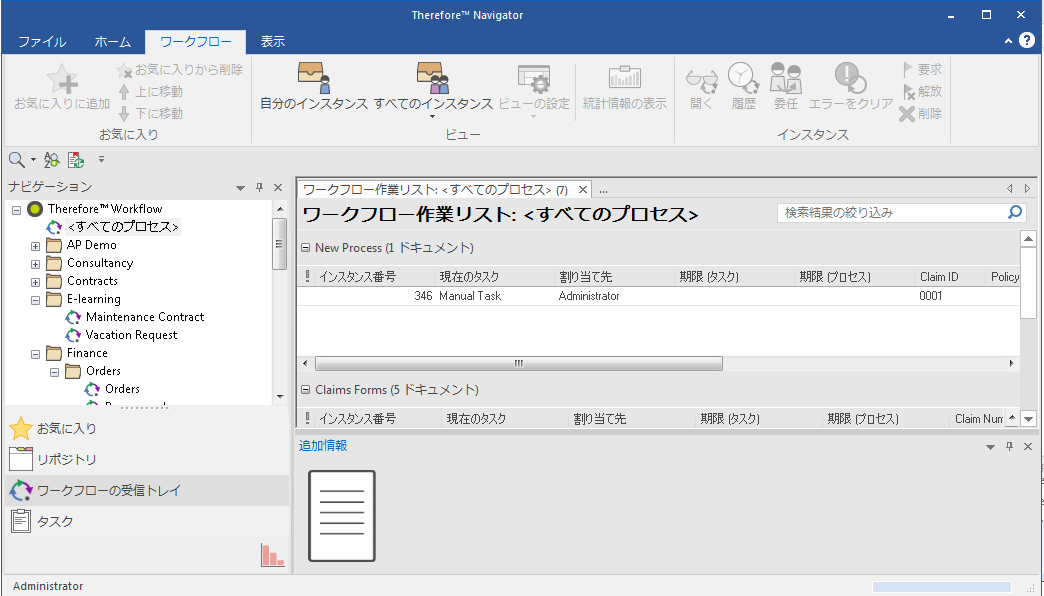Click ビューの設定 icon
1044x596 pixels.
click(x=534, y=80)
